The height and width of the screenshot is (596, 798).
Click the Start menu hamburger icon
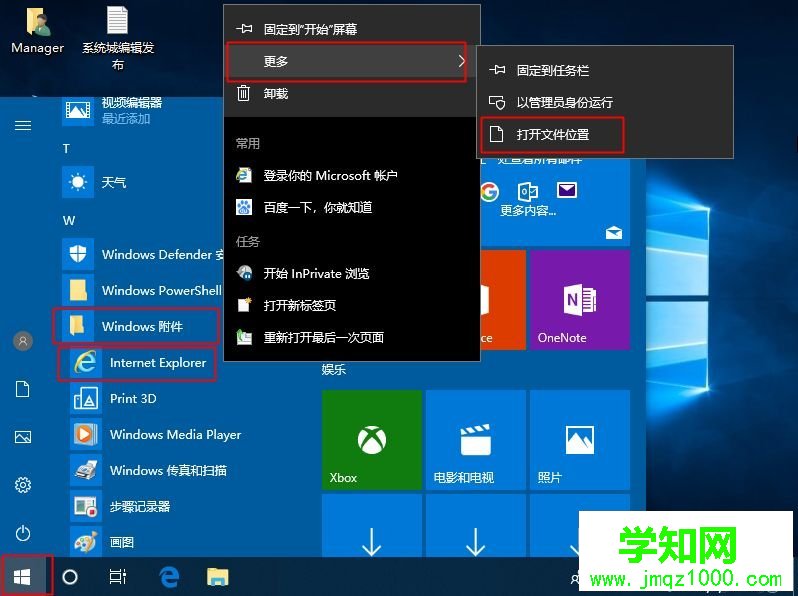tap(23, 125)
